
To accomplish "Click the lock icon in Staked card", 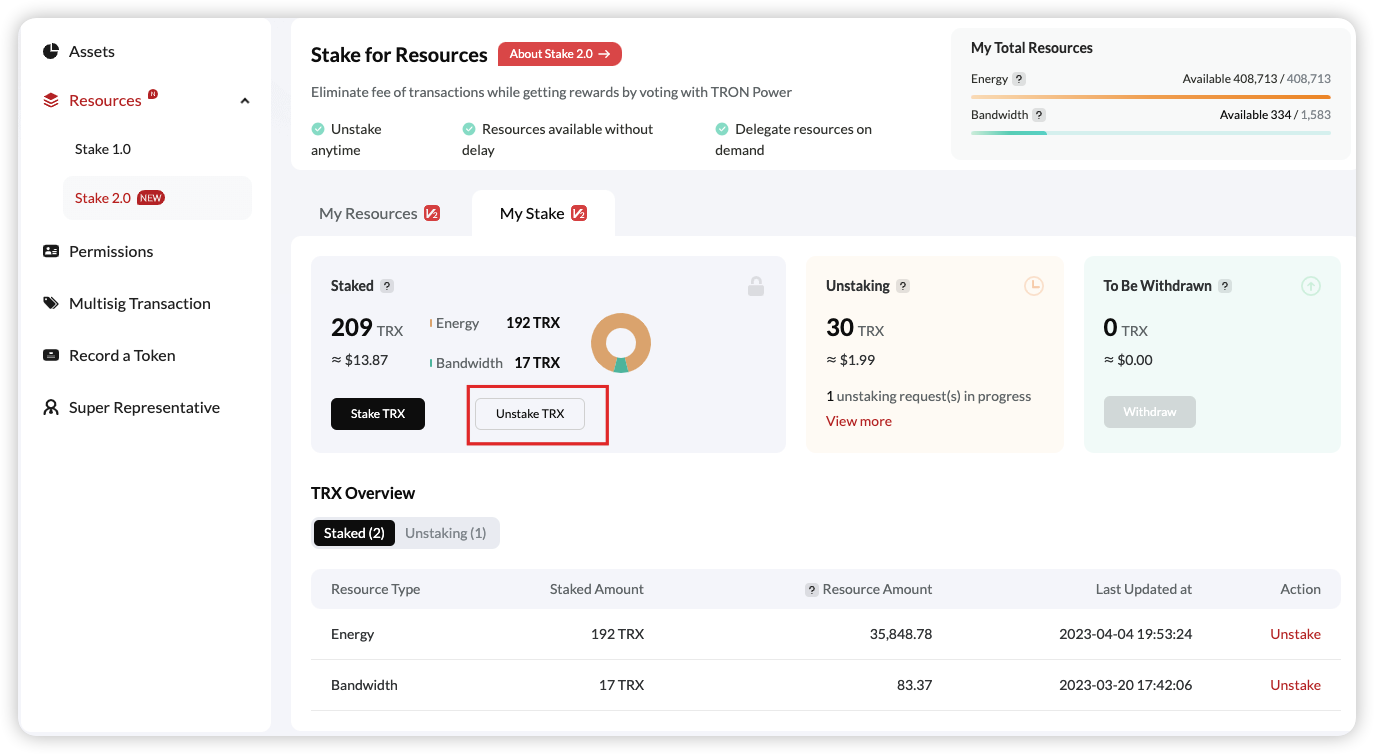I will 756,286.
